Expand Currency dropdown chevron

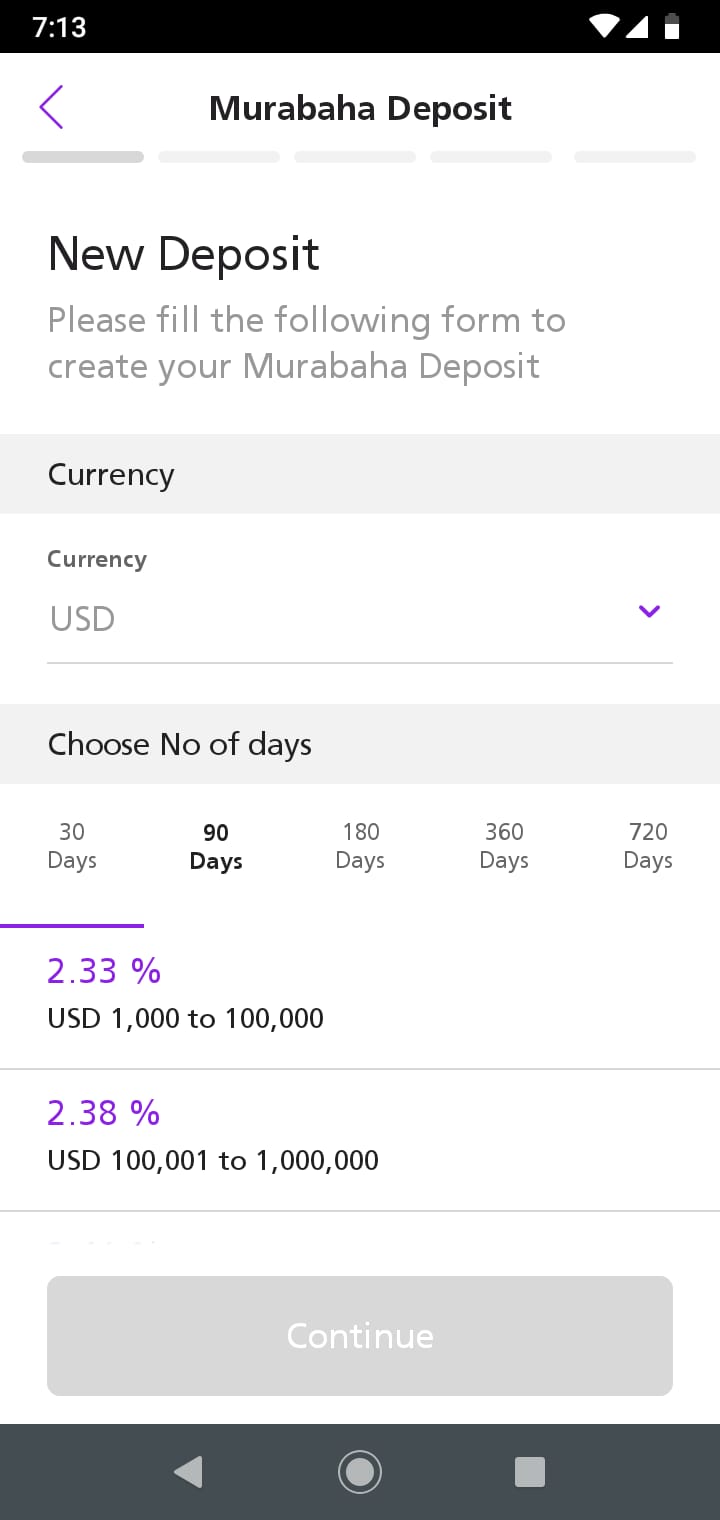click(649, 611)
